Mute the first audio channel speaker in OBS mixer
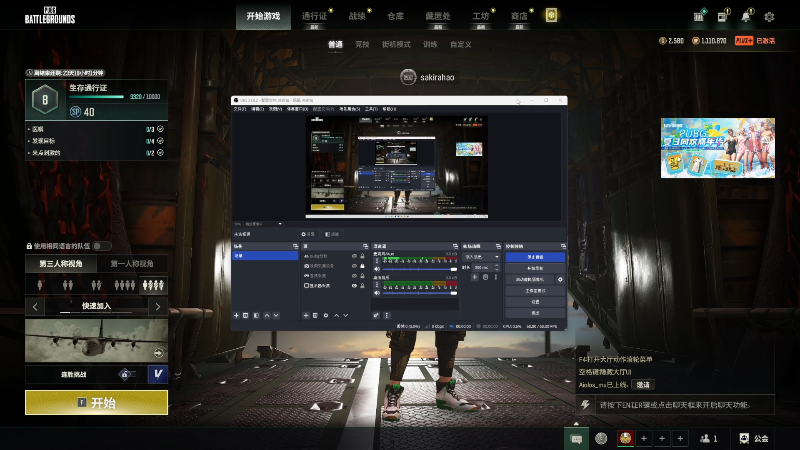The width and height of the screenshot is (800, 450). (377, 269)
